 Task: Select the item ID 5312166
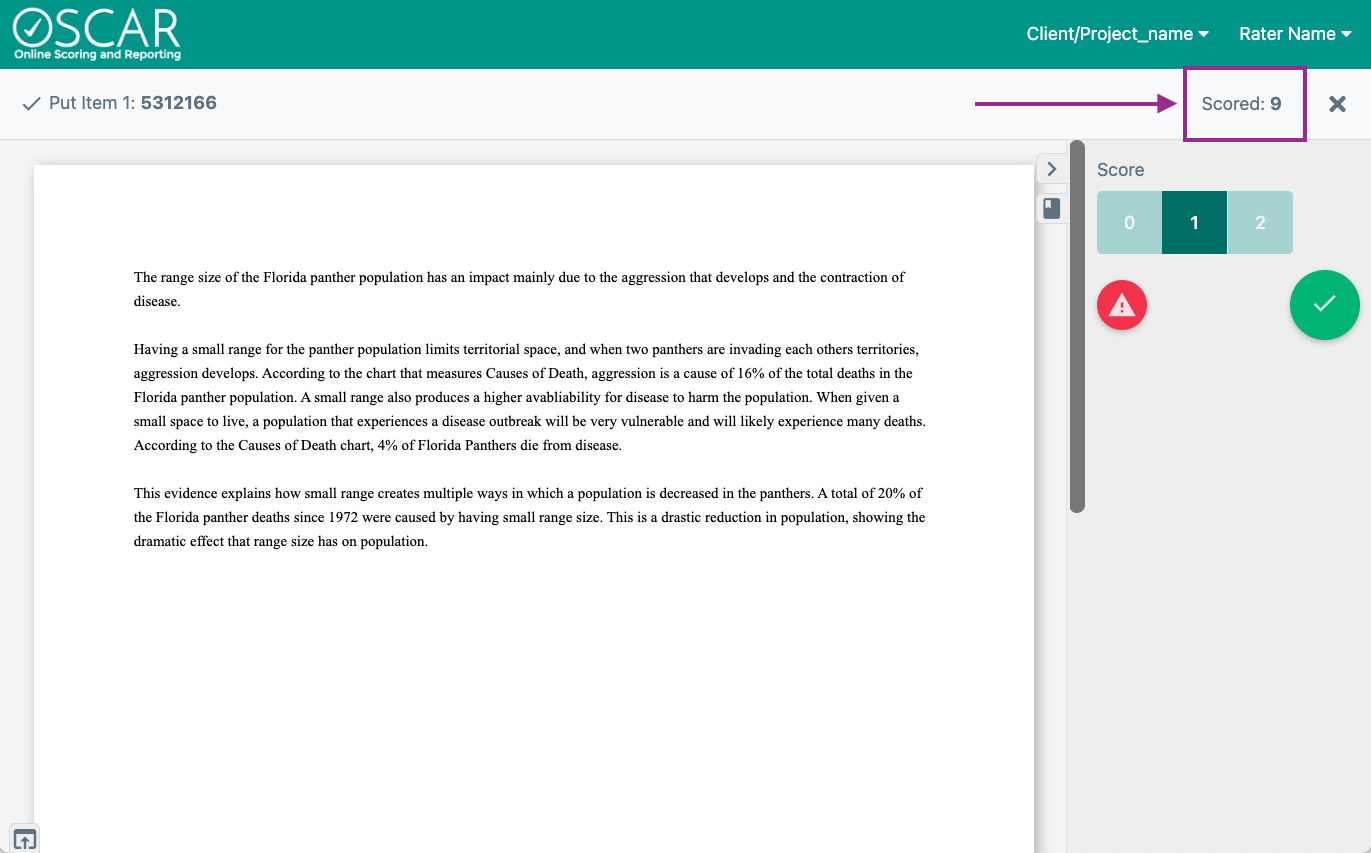178,103
